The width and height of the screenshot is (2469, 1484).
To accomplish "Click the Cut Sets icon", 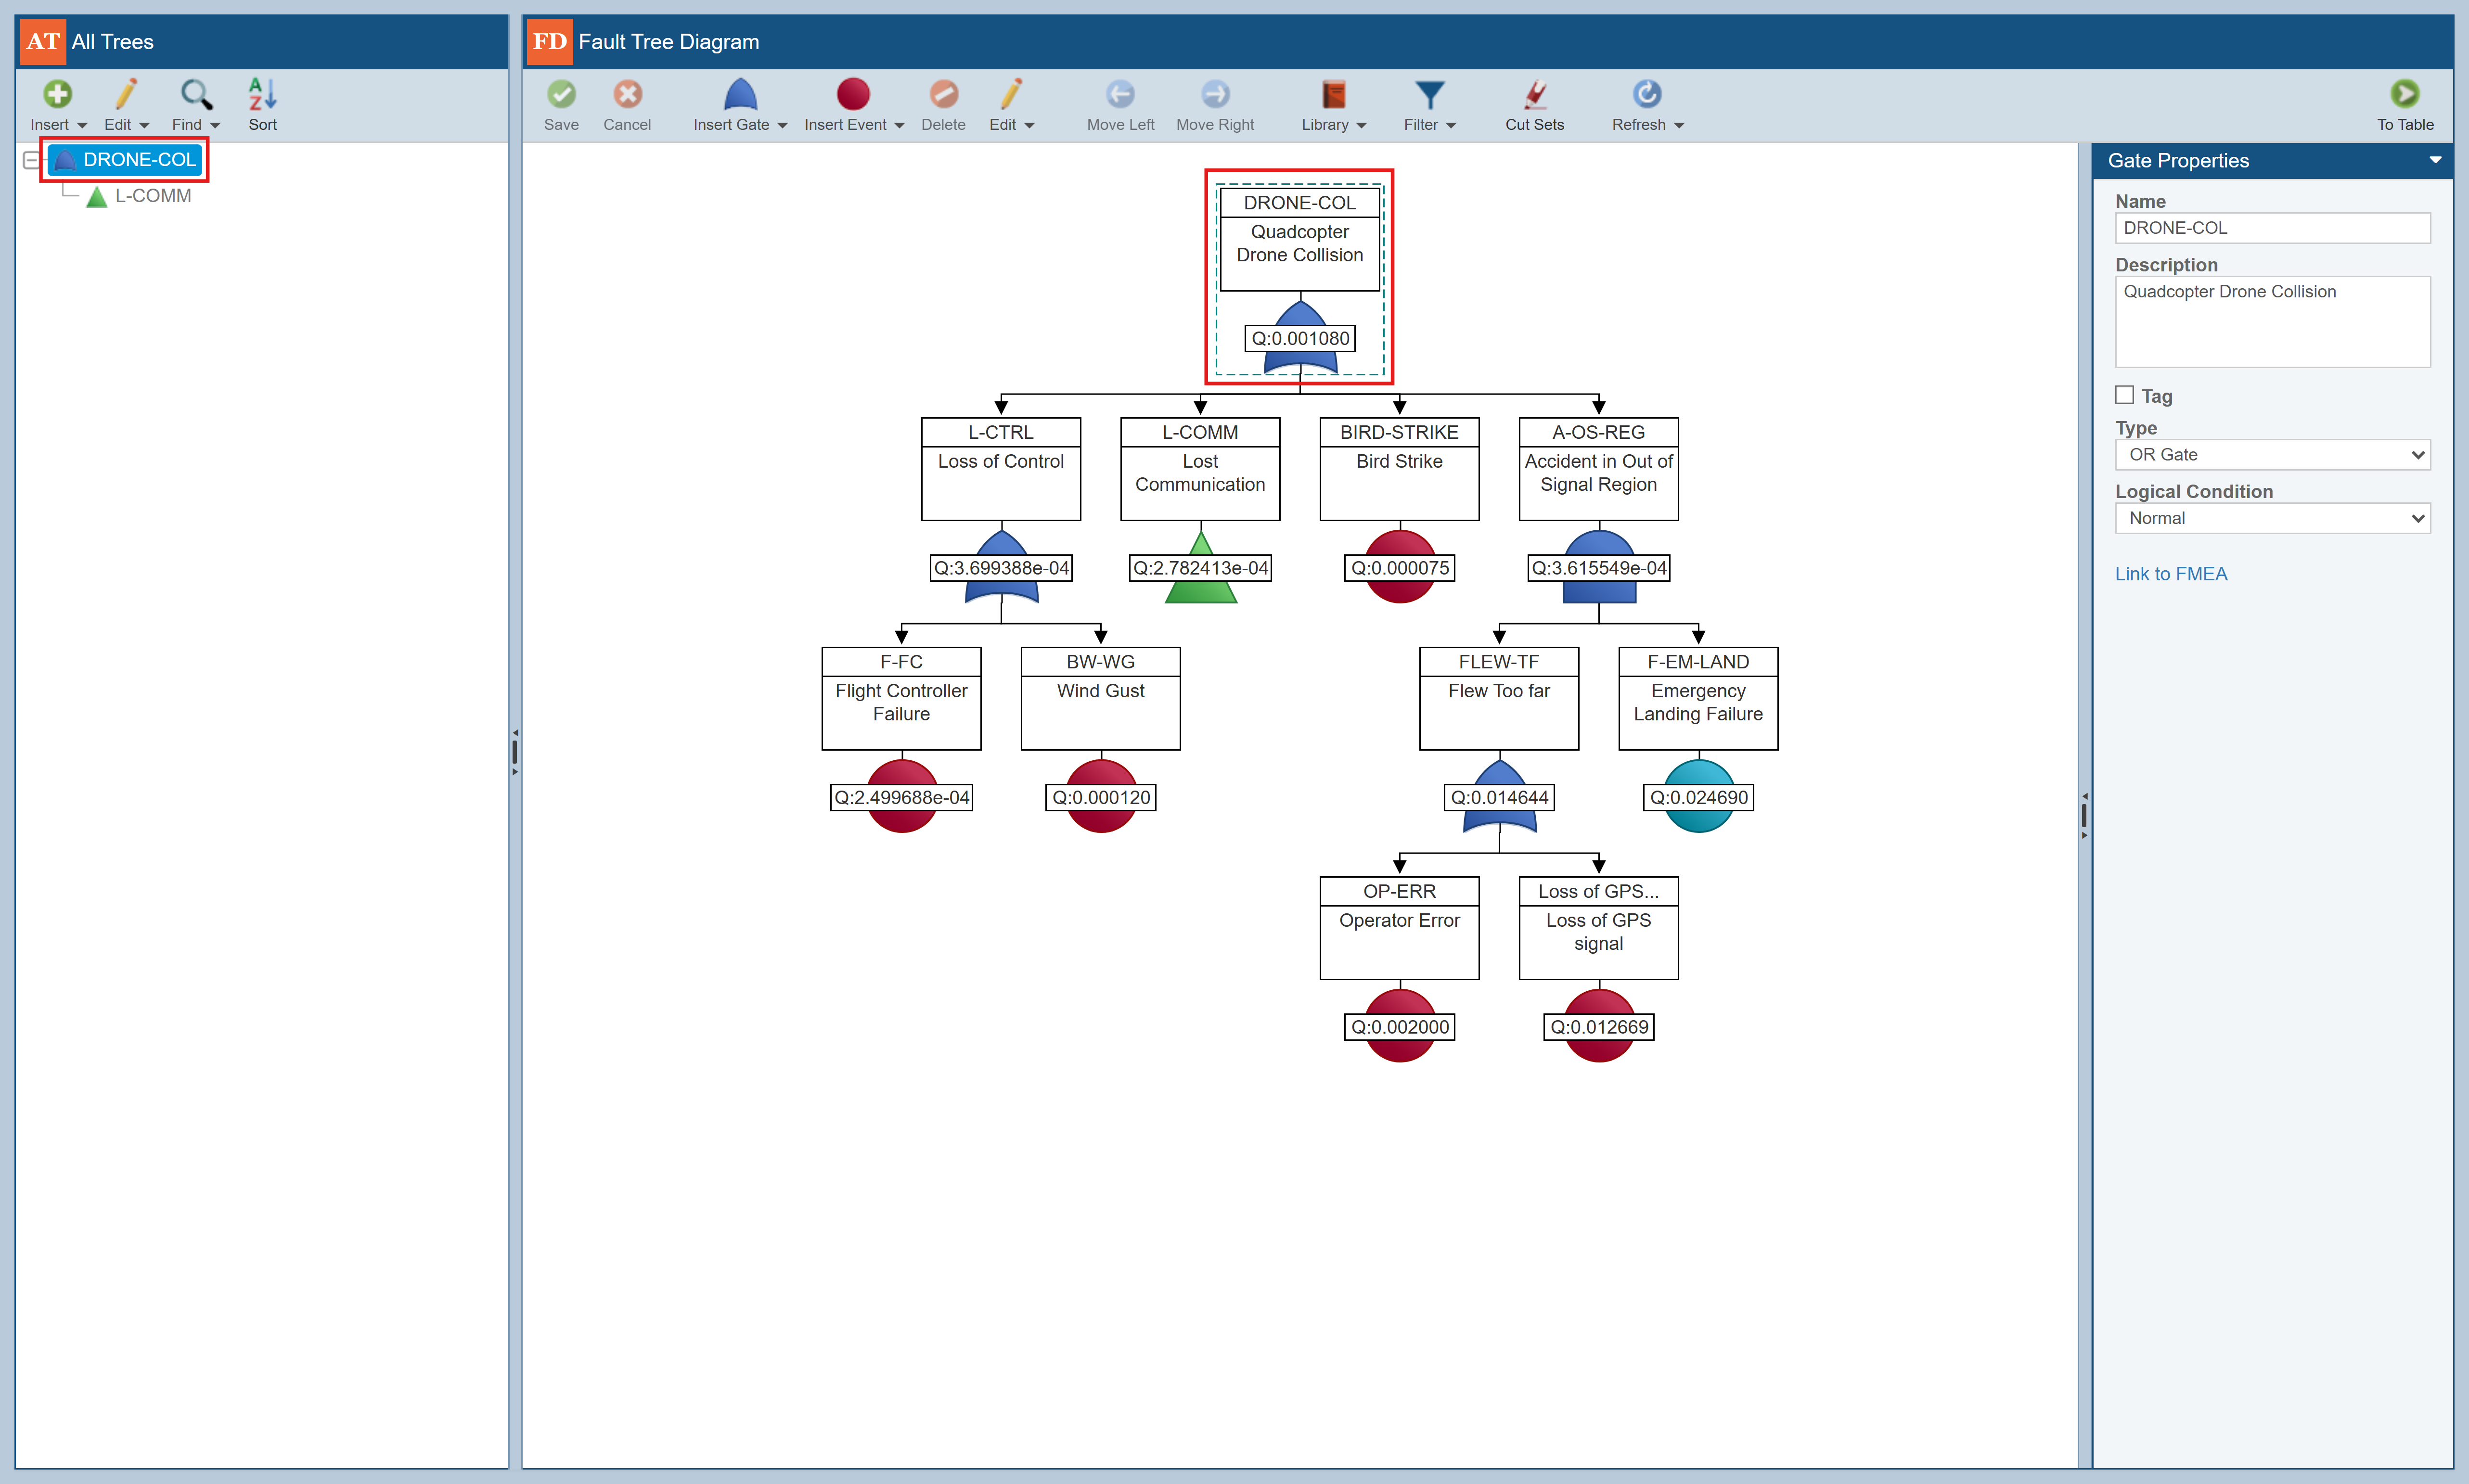I will [1534, 95].
